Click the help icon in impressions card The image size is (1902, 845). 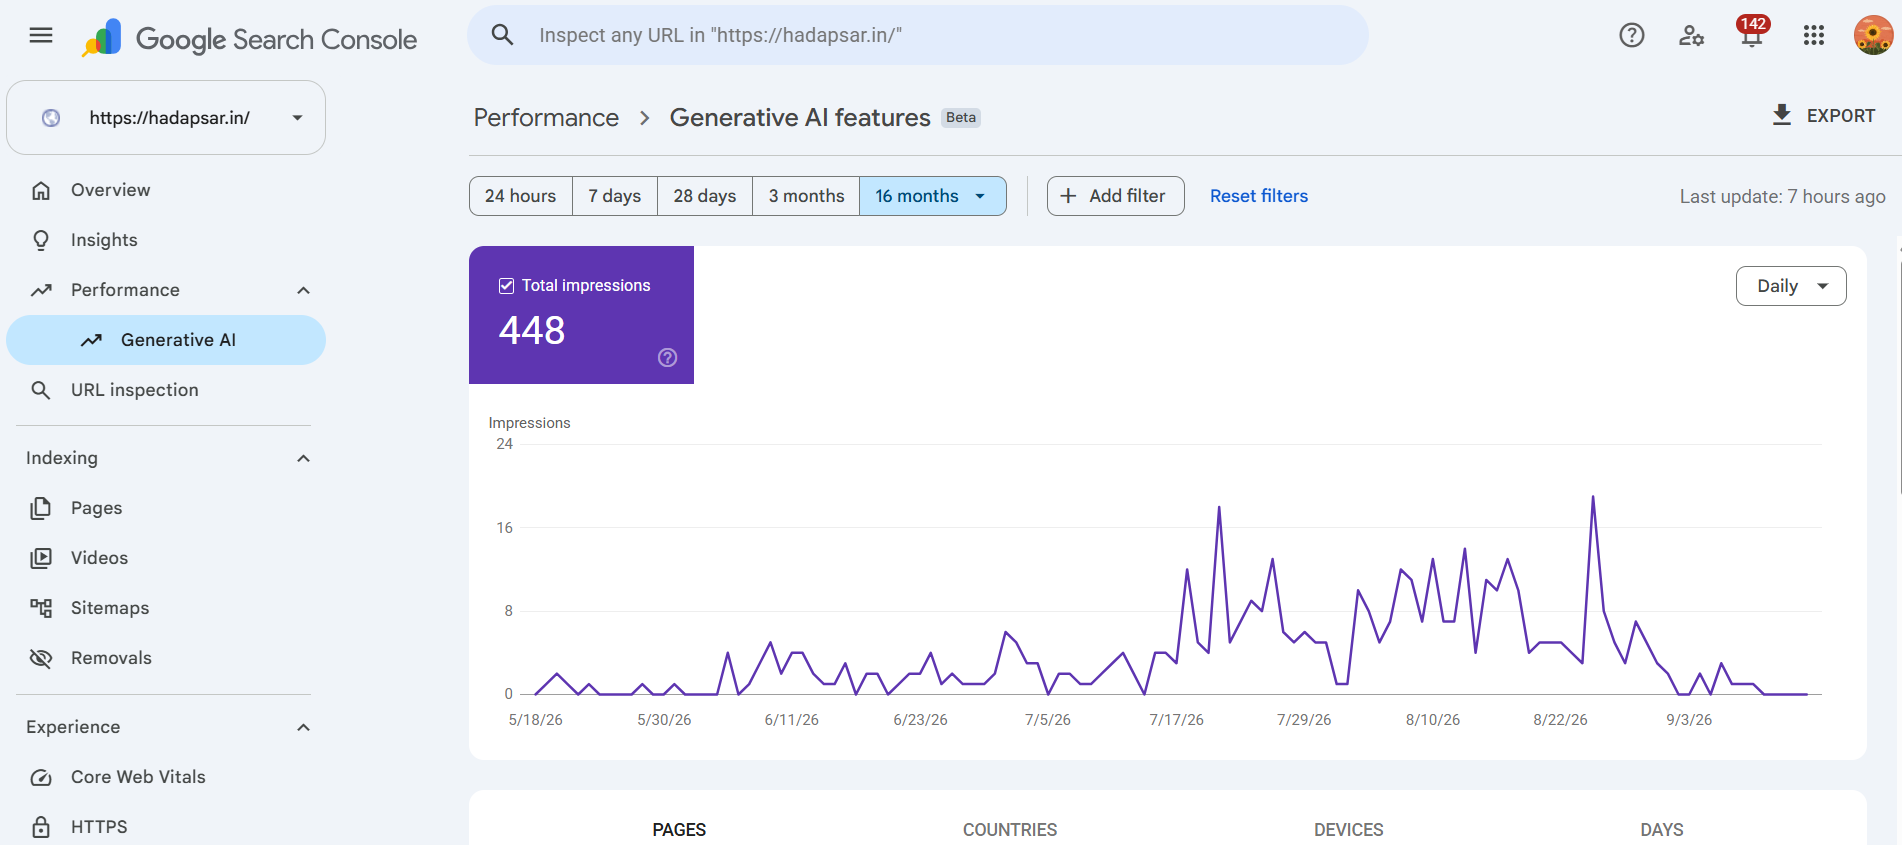point(668,358)
